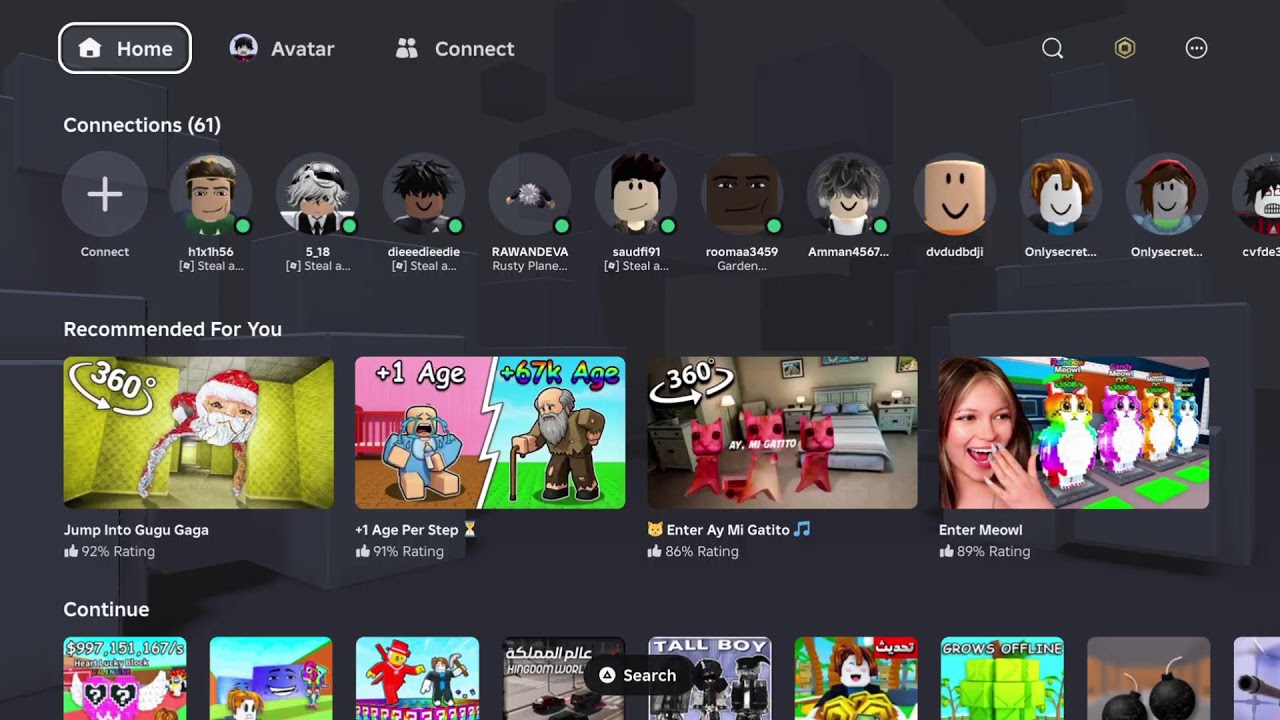Screen dimensions: 1280x720
Task: Click the "Recommended For You" heading
Action: click(x=172, y=329)
